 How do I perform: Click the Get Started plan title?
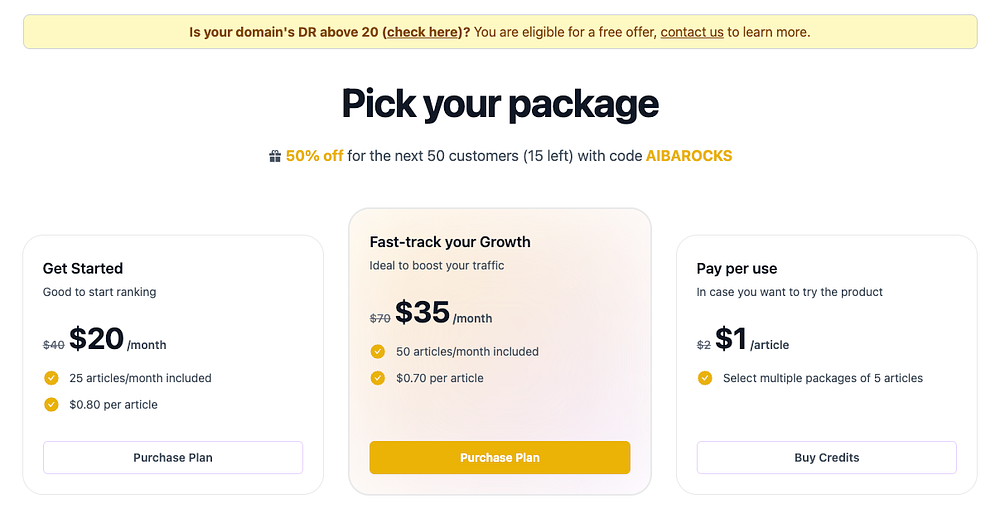83,268
